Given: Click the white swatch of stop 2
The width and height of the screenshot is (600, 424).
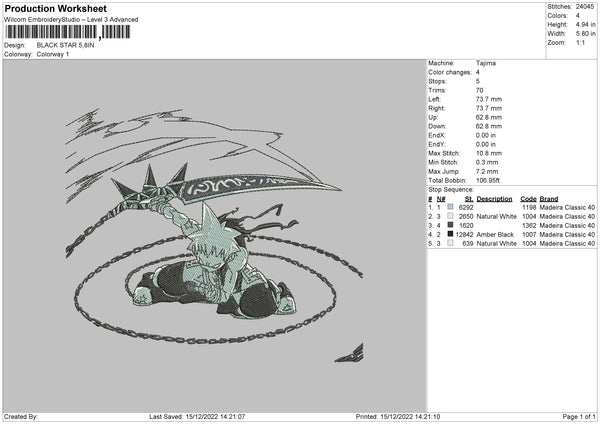Looking at the screenshot, I should [450, 216].
